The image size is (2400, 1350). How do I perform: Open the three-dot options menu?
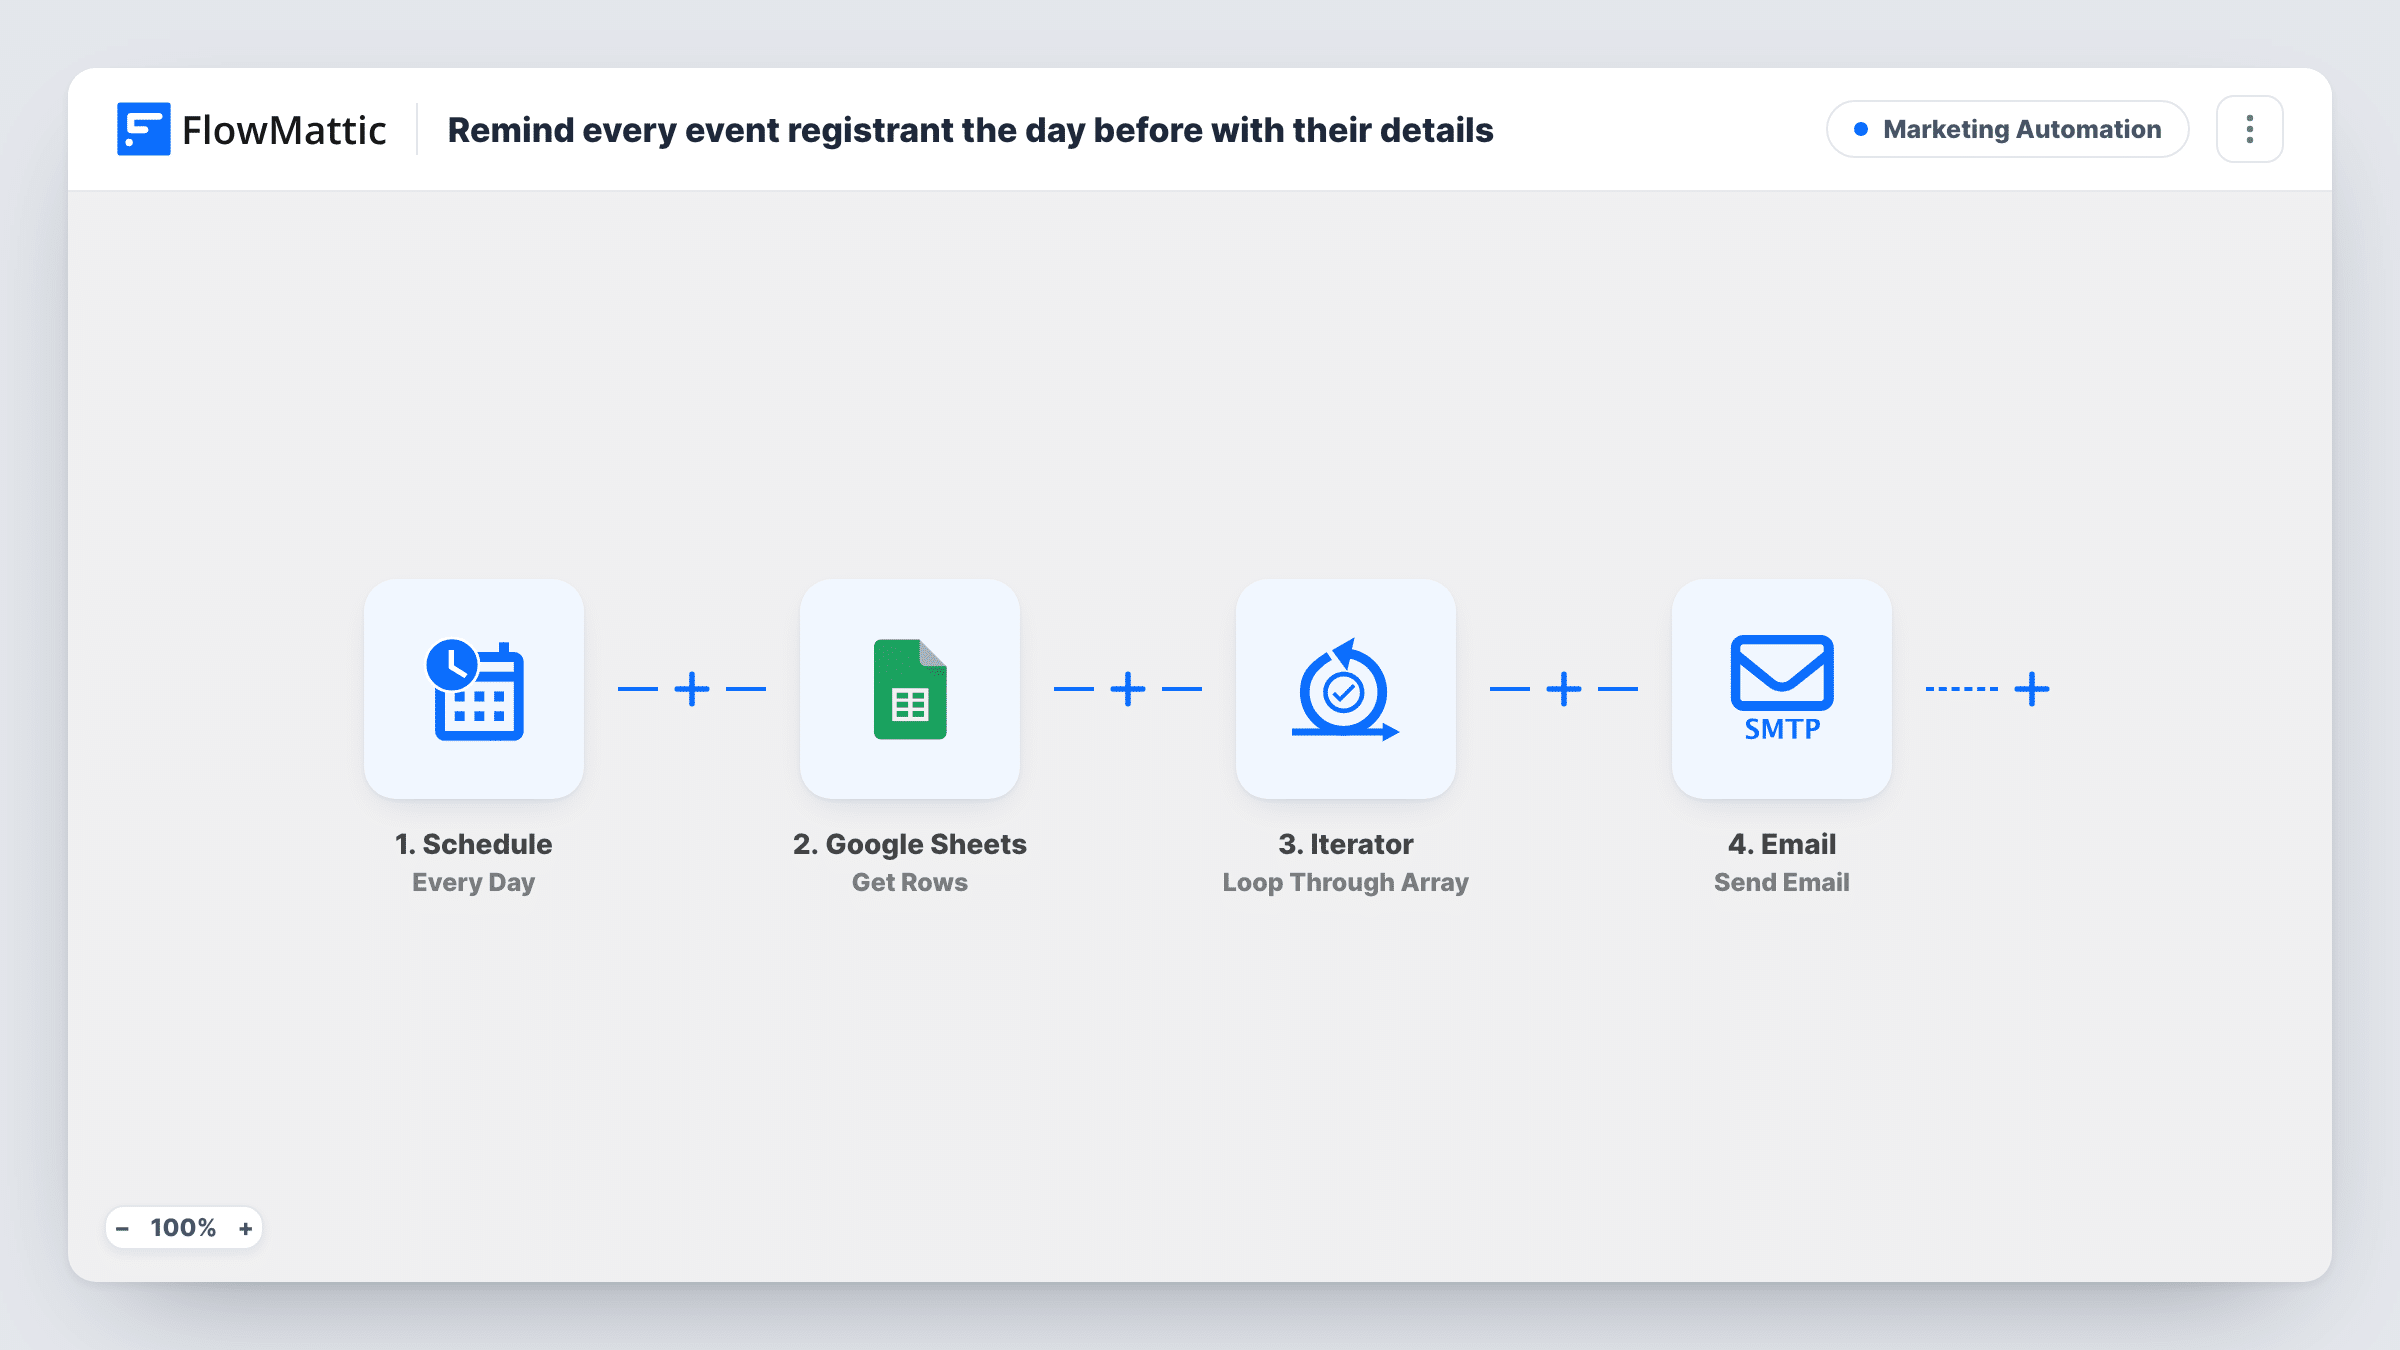[x=2250, y=129]
